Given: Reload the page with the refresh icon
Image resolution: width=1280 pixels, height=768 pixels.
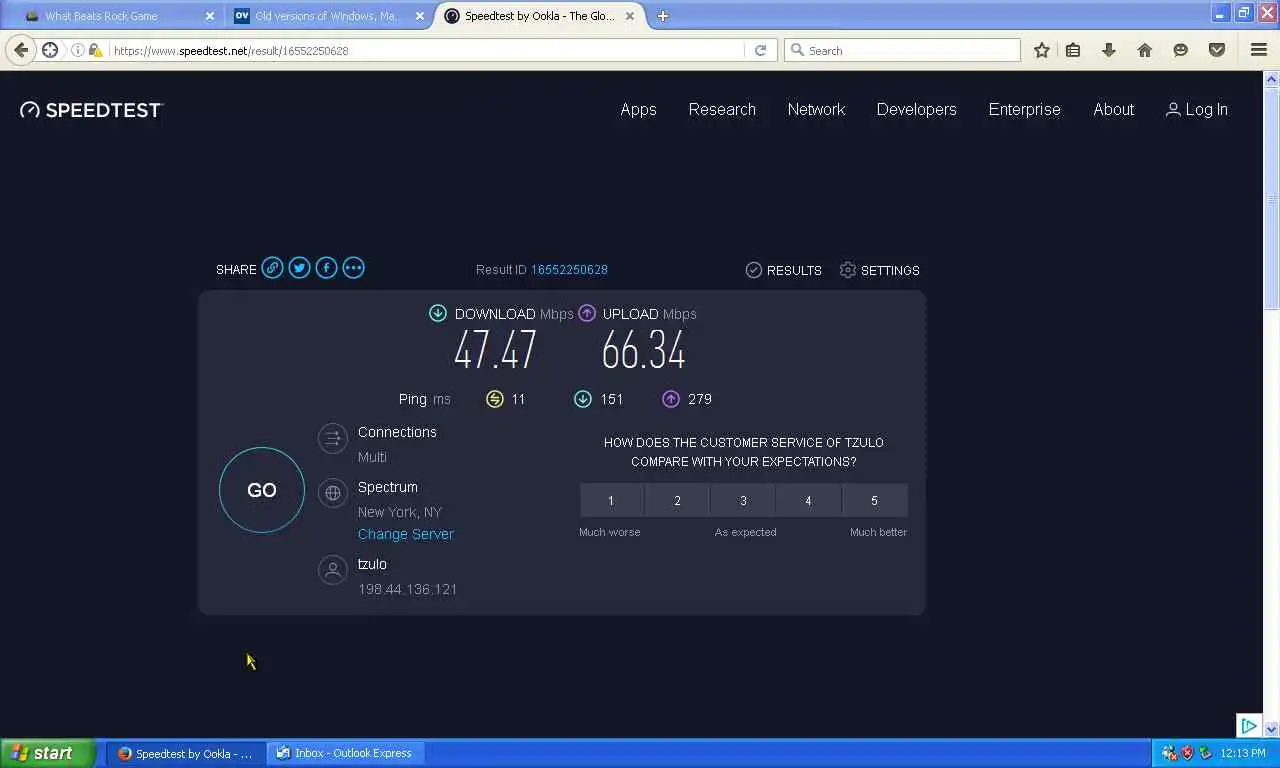Looking at the screenshot, I should pos(760,50).
